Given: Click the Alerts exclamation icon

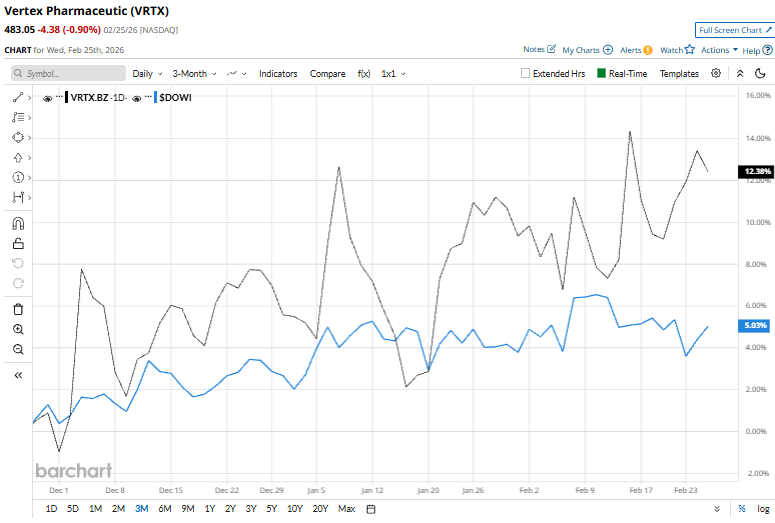Looking at the screenshot, I should [x=648, y=50].
